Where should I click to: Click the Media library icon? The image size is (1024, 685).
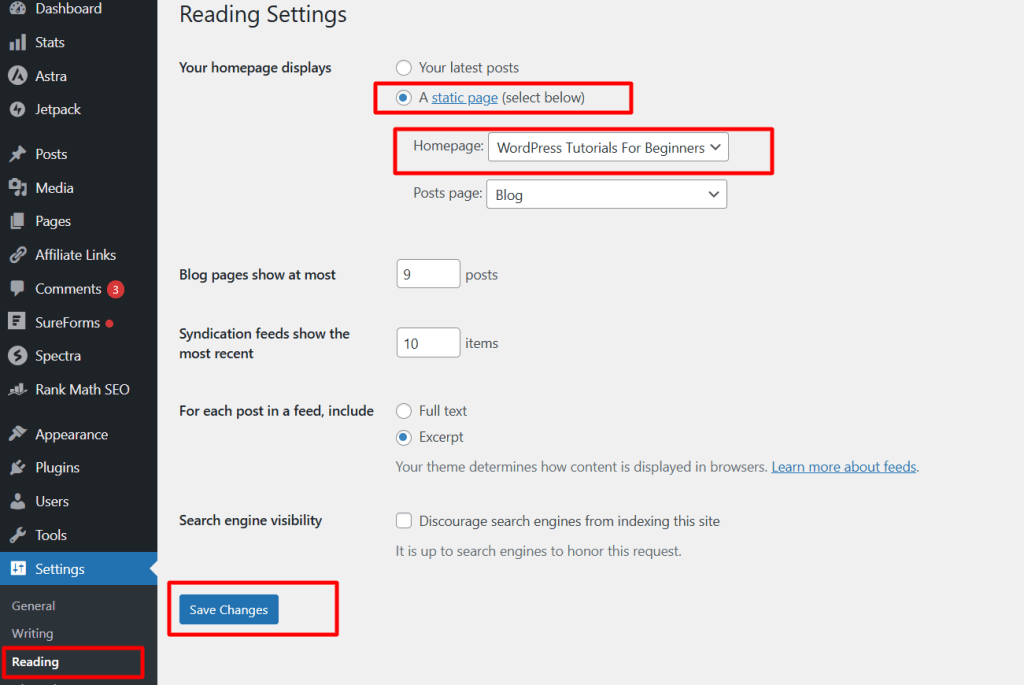[17, 188]
